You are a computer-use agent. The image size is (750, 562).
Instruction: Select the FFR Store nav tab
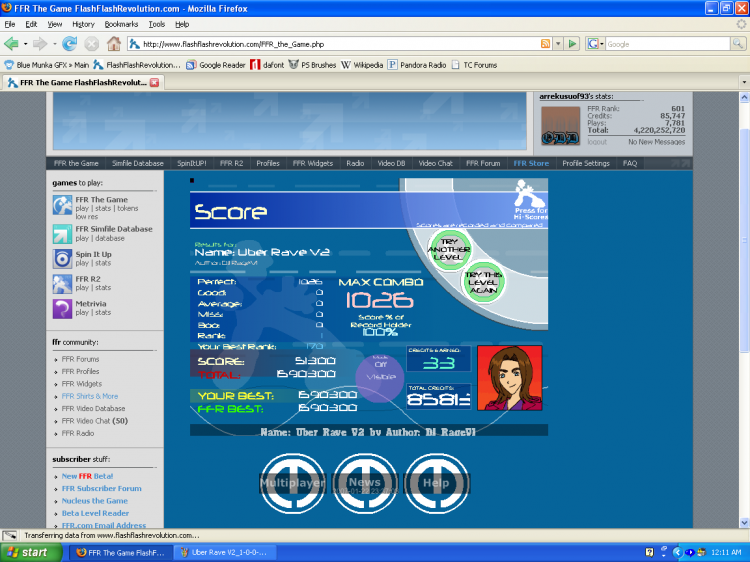click(531, 163)
